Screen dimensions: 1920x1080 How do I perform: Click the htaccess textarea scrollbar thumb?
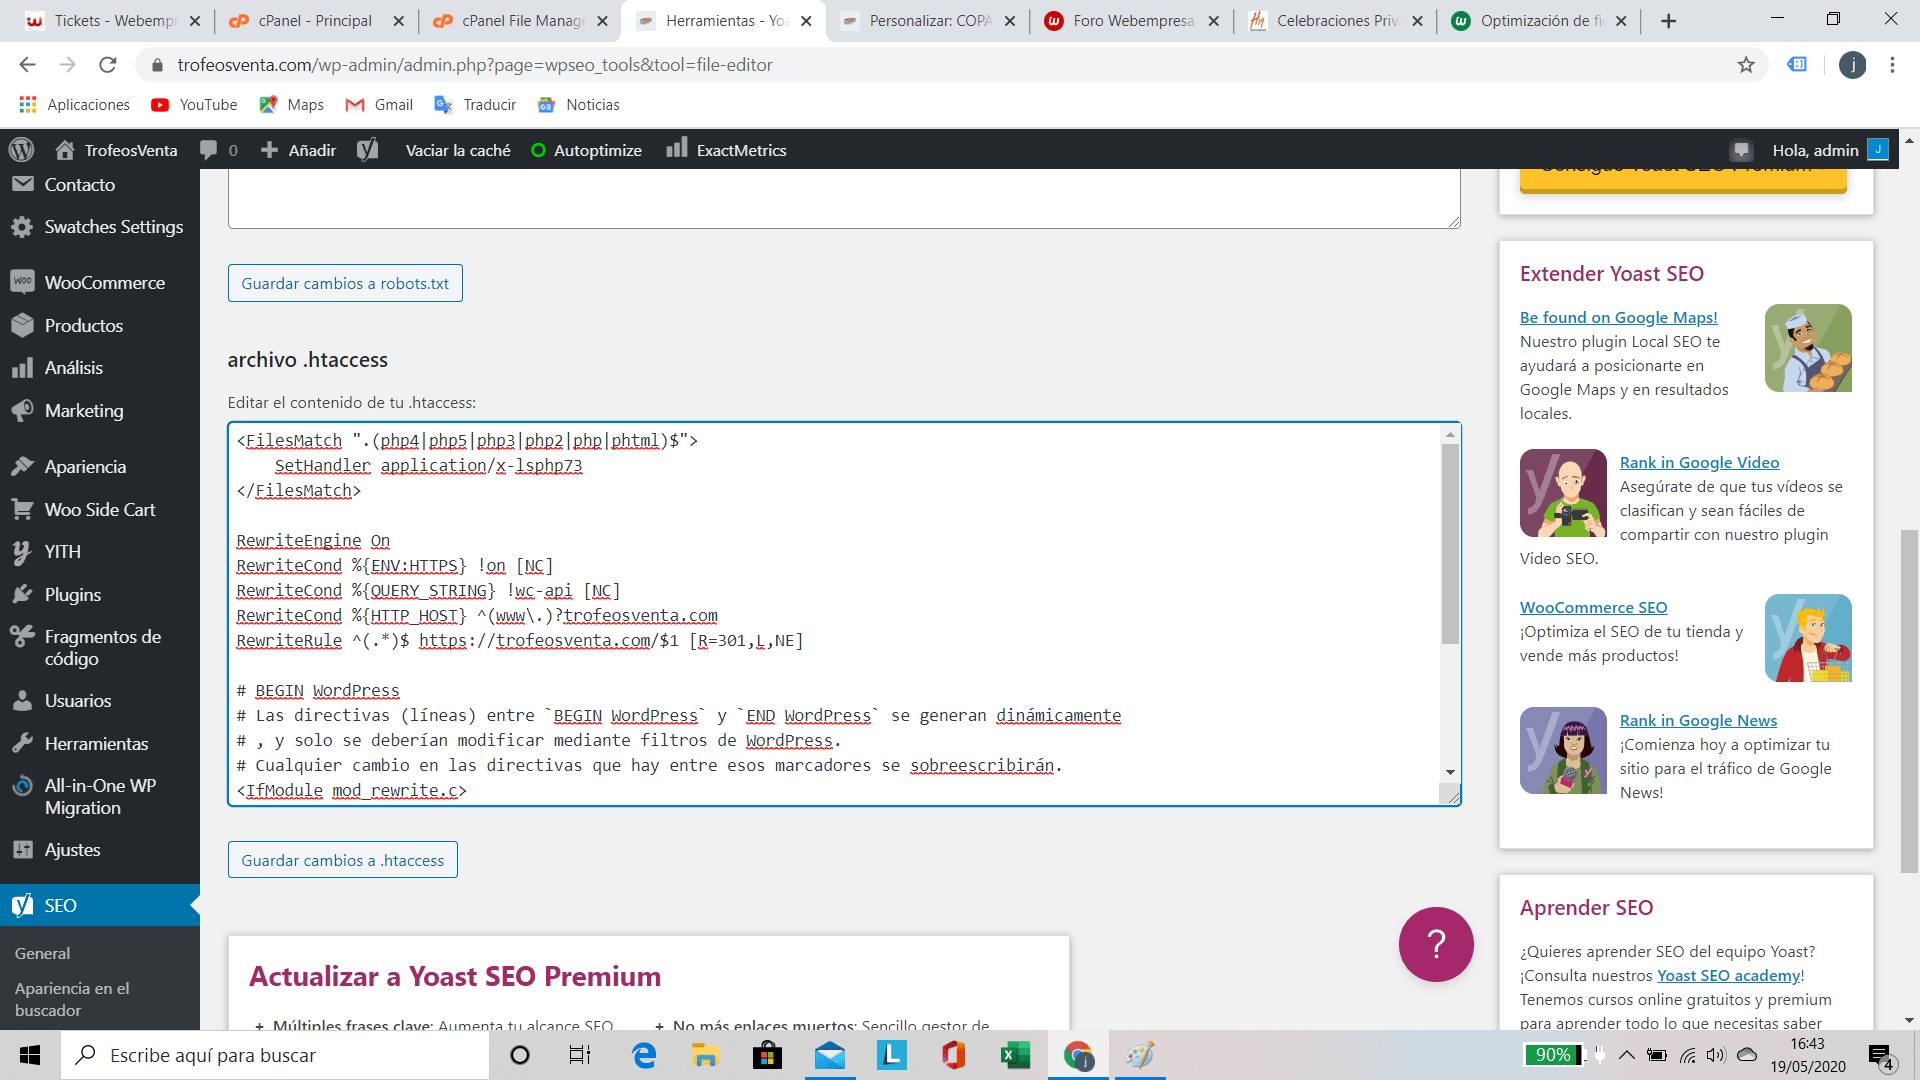click(1450, 544)
